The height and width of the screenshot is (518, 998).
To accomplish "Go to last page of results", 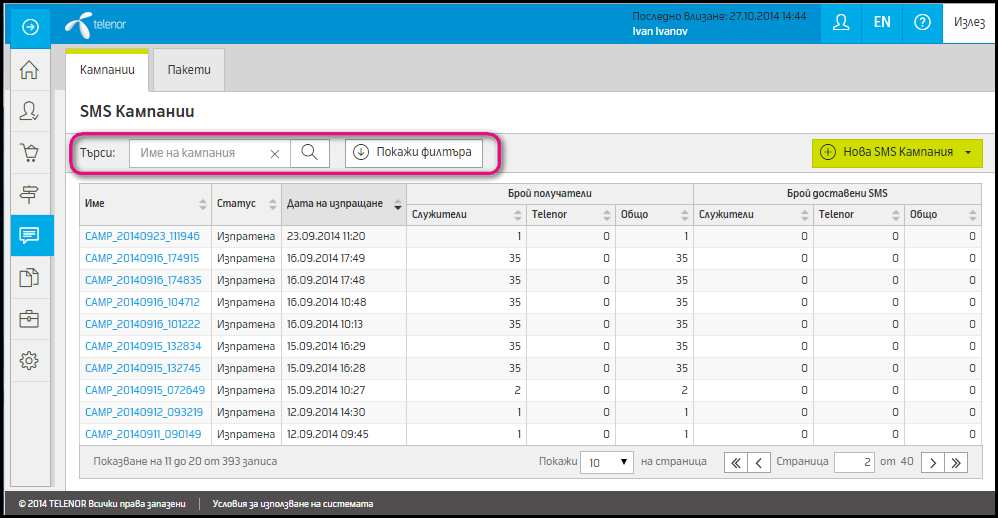I will (x=956, y=463).
